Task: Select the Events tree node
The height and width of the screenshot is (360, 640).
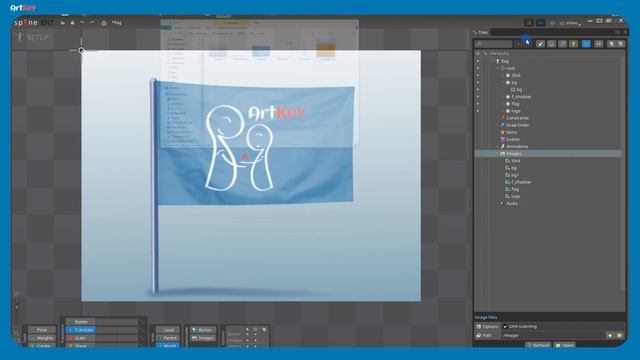Action: click(x=513, y=140)
